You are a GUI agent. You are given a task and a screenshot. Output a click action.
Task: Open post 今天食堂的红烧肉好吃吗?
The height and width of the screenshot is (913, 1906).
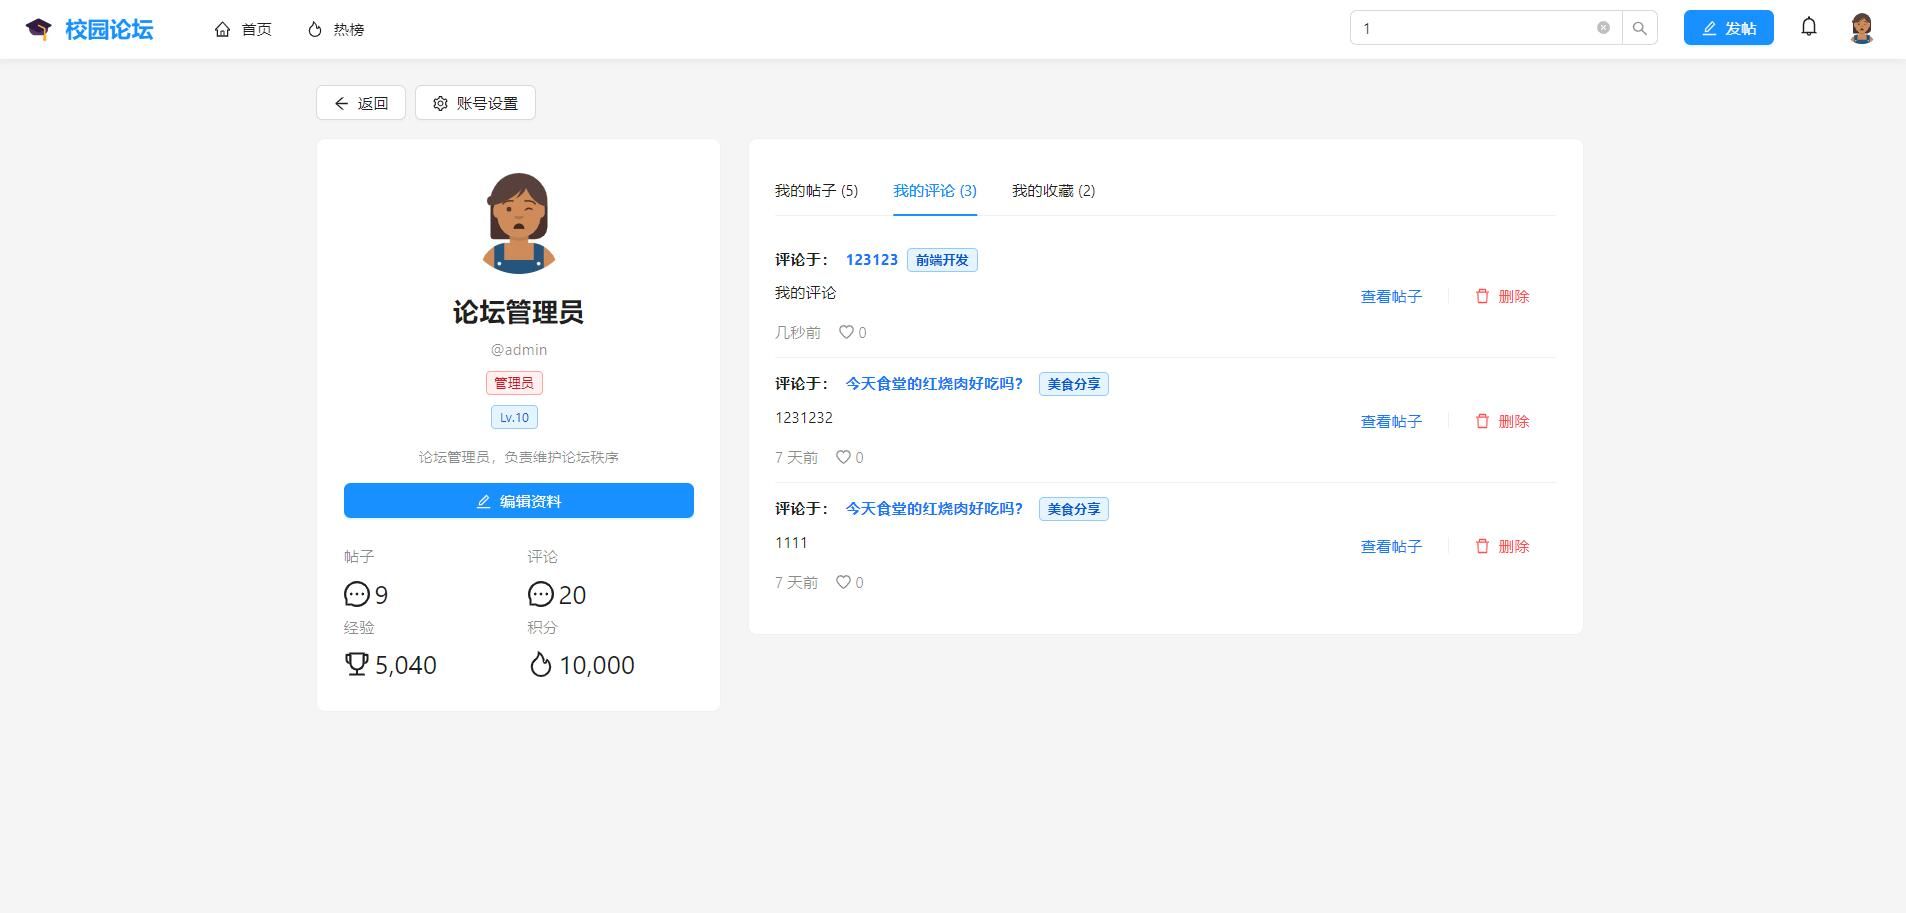[933, 383]
